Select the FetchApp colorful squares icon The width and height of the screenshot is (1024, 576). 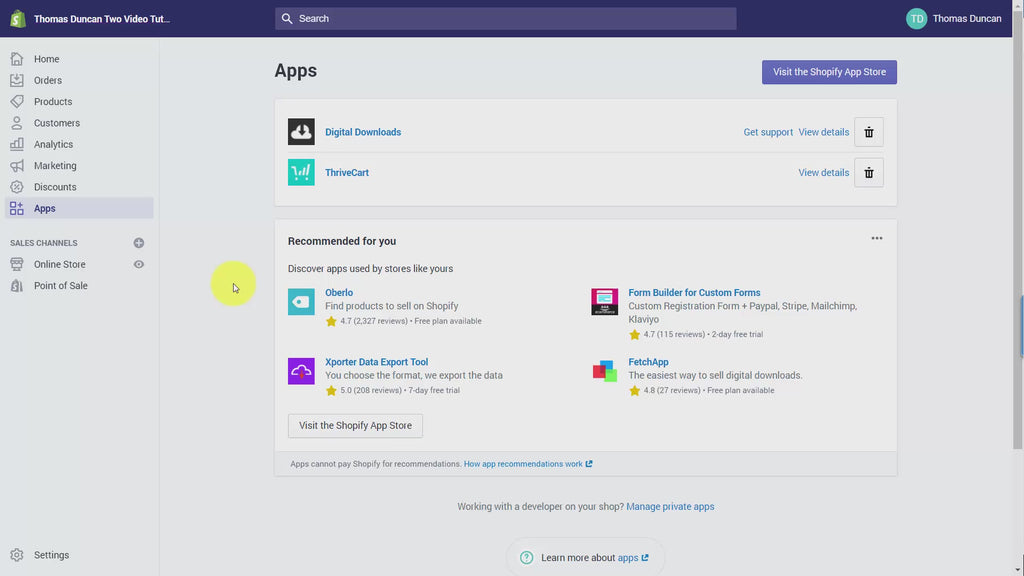(x=605, y=371)
